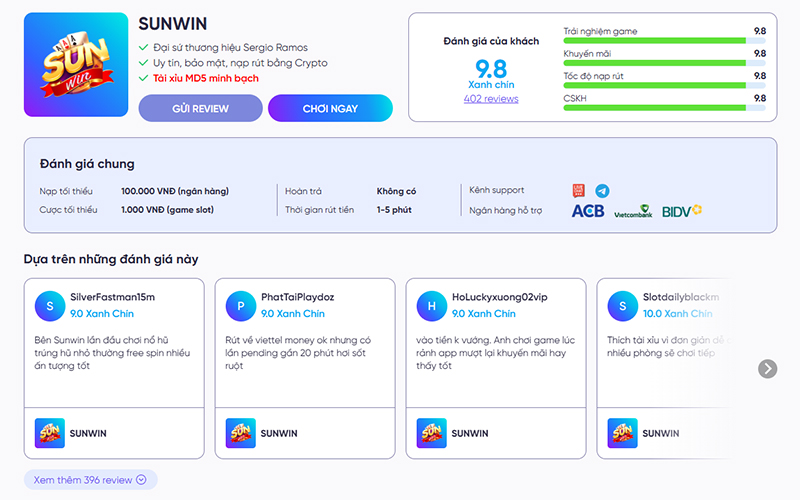The image size is (800, 500).
Task: Click the CSKH rating bar
Action: (x=664, y=108)
